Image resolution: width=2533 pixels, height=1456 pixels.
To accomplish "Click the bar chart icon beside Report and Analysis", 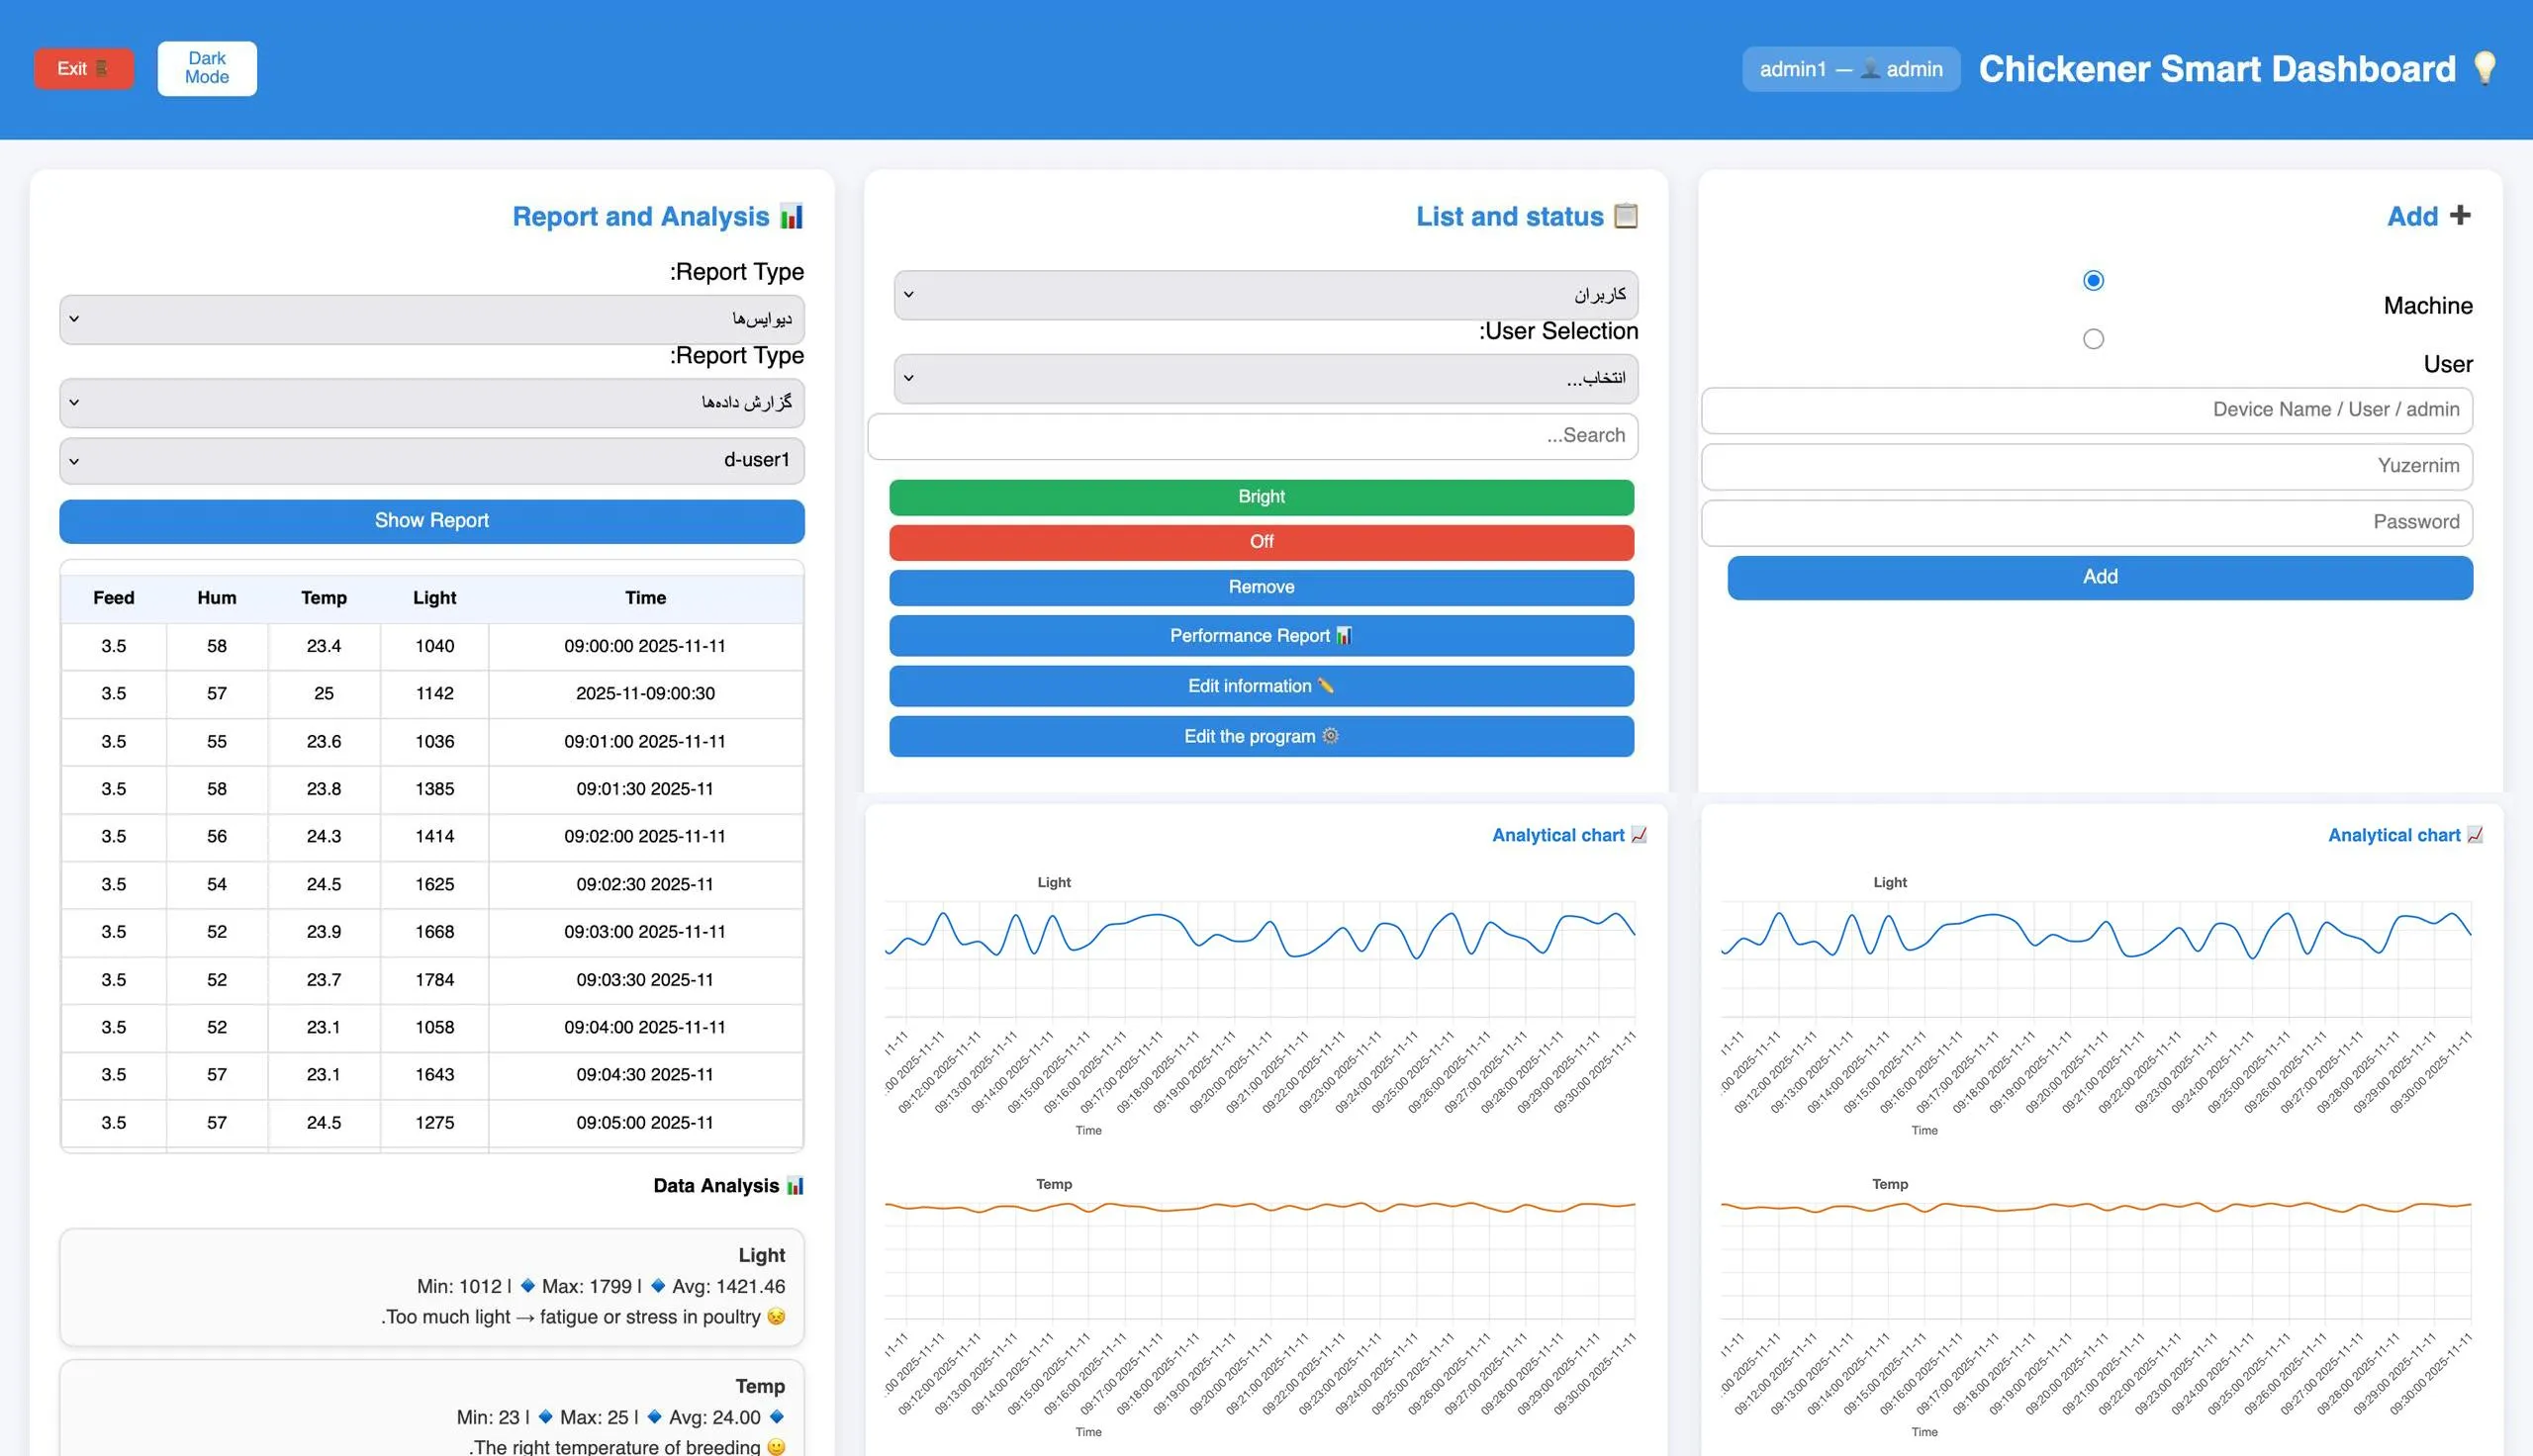I will point(791,216).
